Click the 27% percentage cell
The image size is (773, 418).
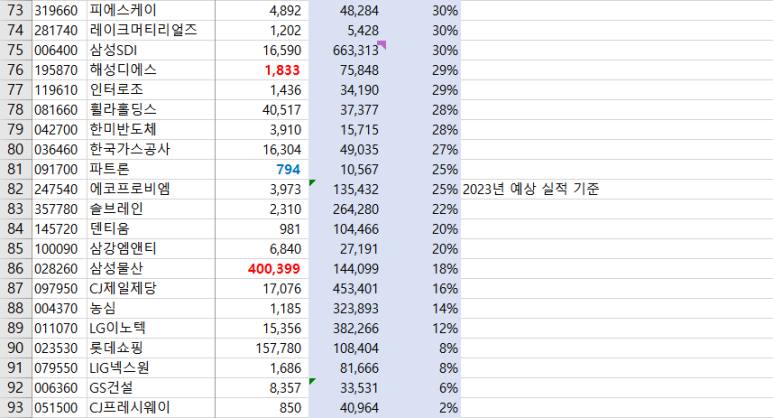coord(423,149)
